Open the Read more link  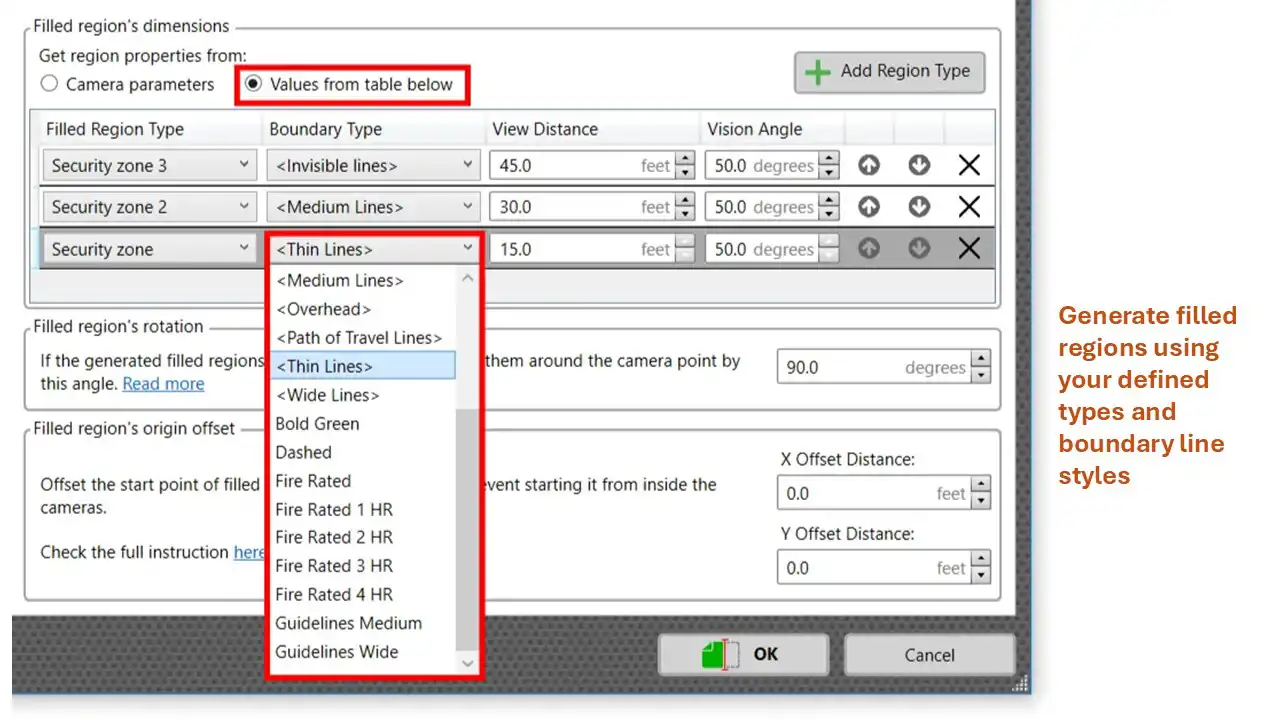(163, 384)
